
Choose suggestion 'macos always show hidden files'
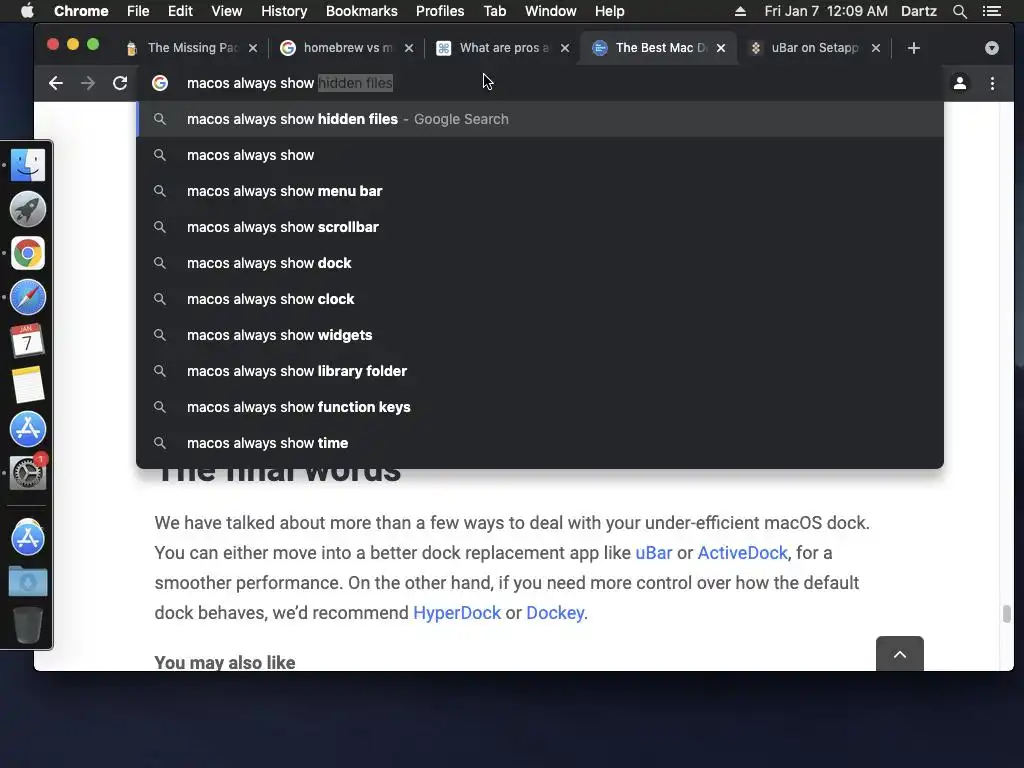coord(539,119)
